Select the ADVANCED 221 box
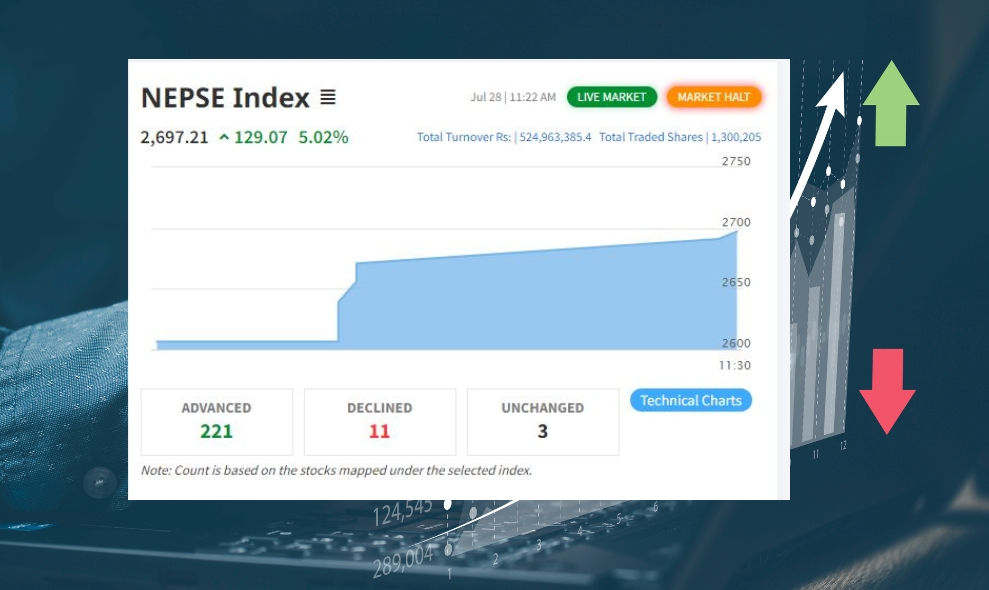The image size is (989, 590). point(216,421)
